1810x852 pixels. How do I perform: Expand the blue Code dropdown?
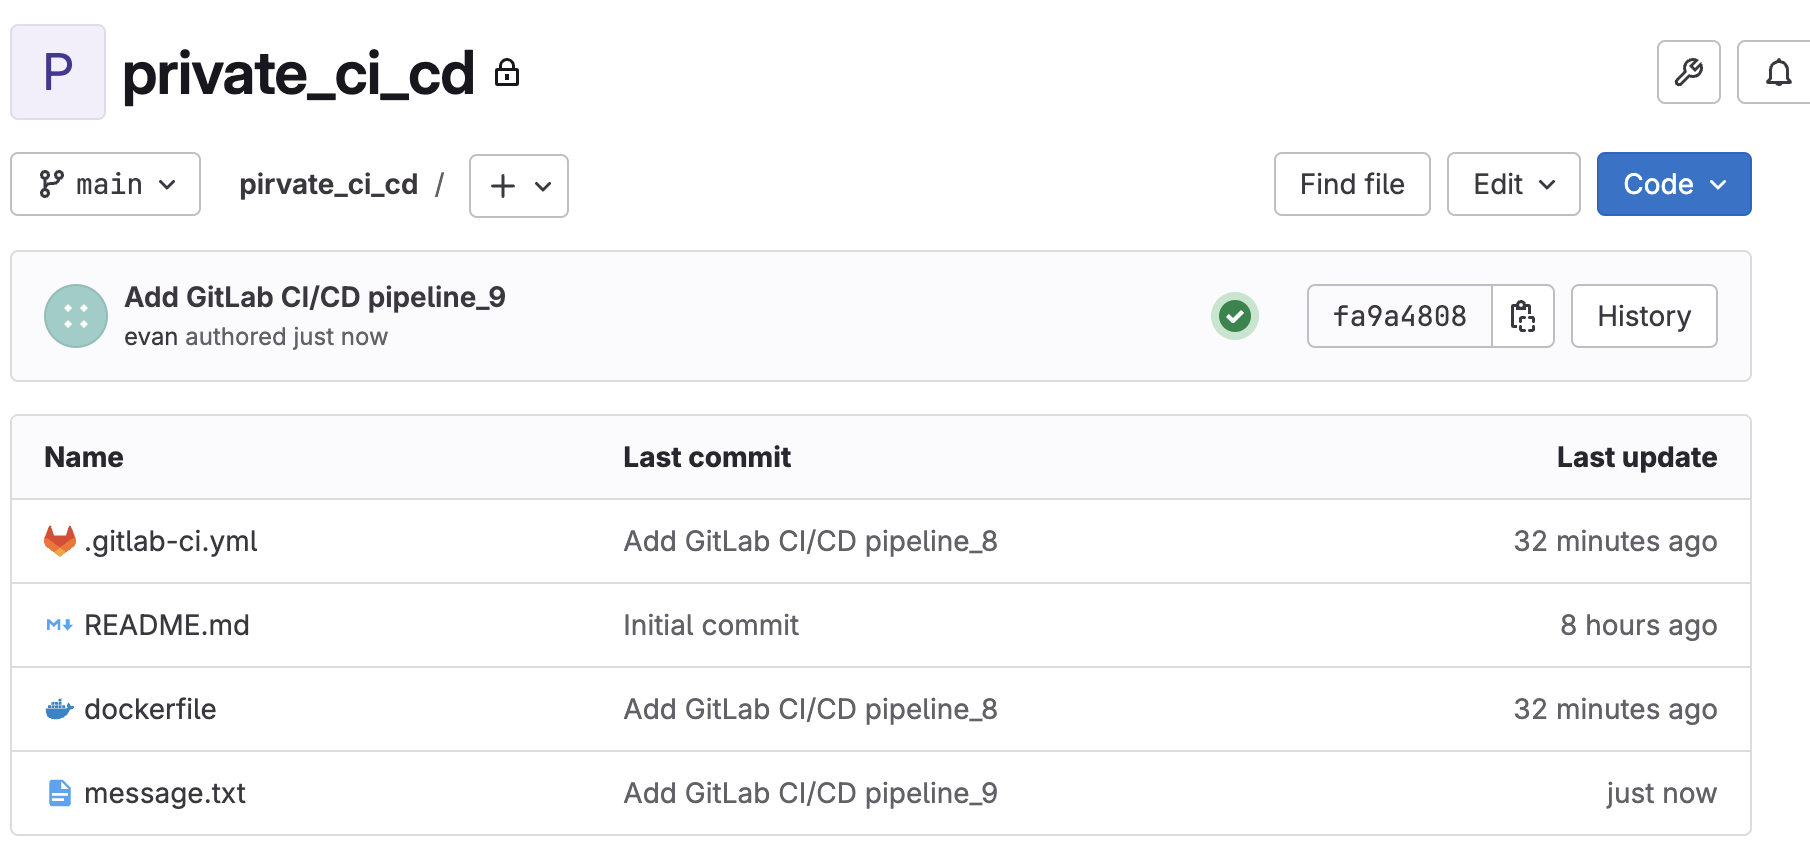pyautogui.click(x=1673, y=184)
